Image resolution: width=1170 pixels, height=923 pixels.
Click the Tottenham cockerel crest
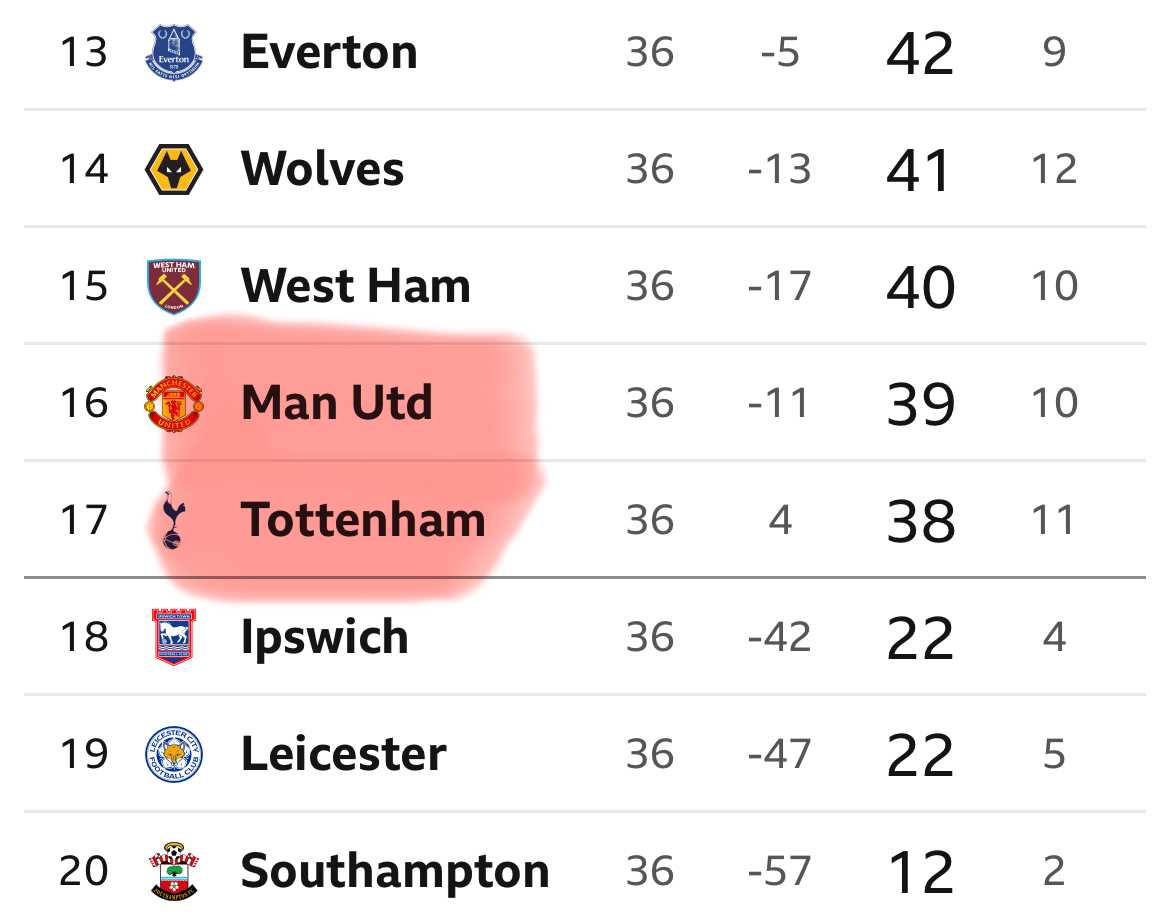click(x=173, y=520)
